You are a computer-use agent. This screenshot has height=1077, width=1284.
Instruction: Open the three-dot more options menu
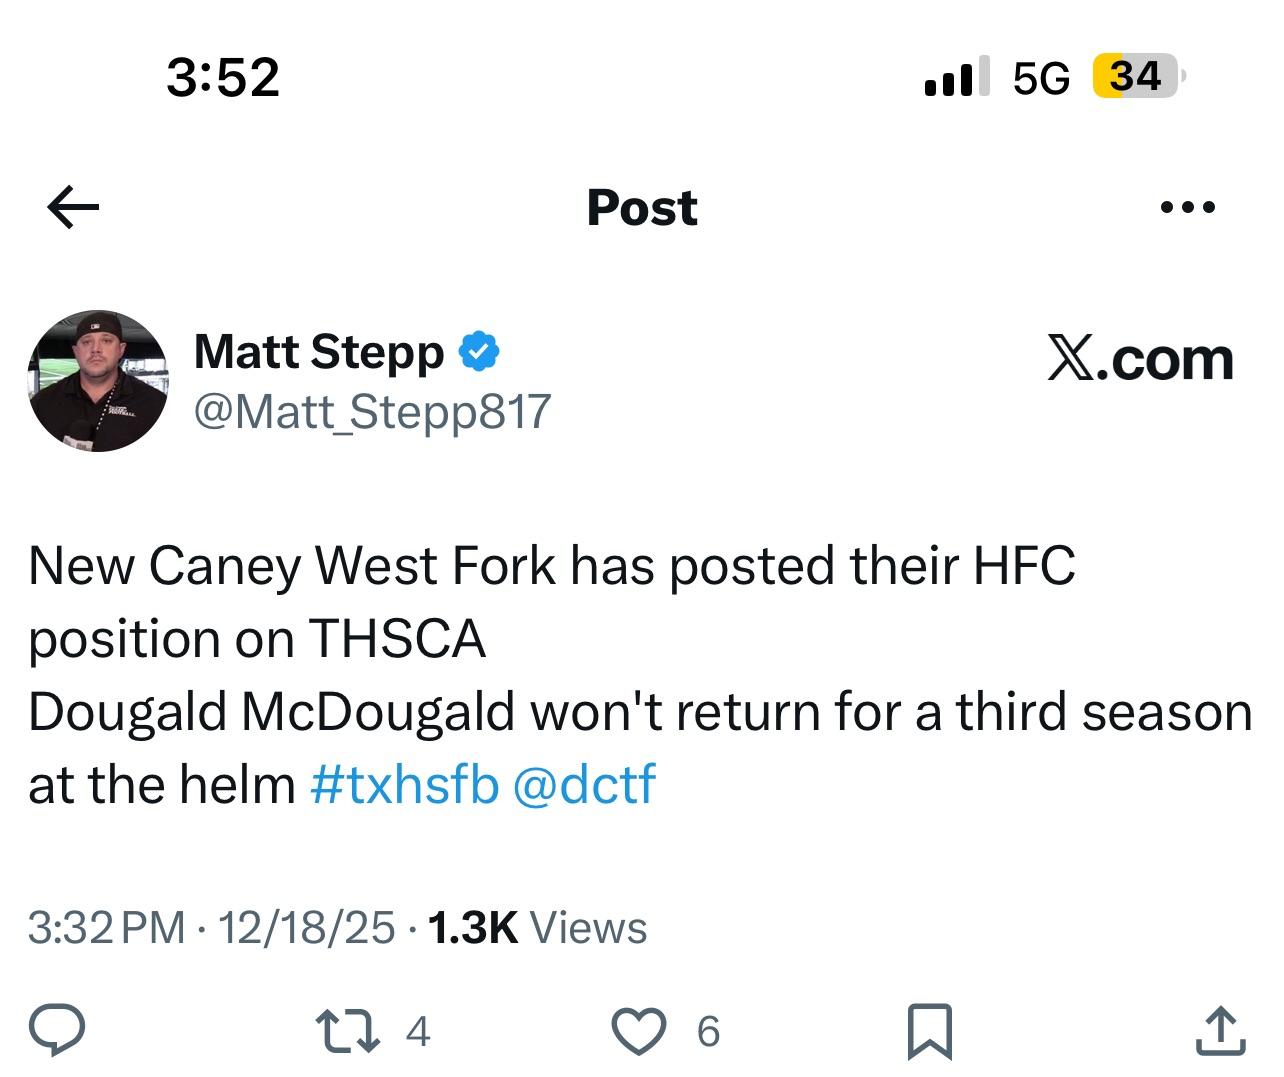click(x=1188, y=208)
